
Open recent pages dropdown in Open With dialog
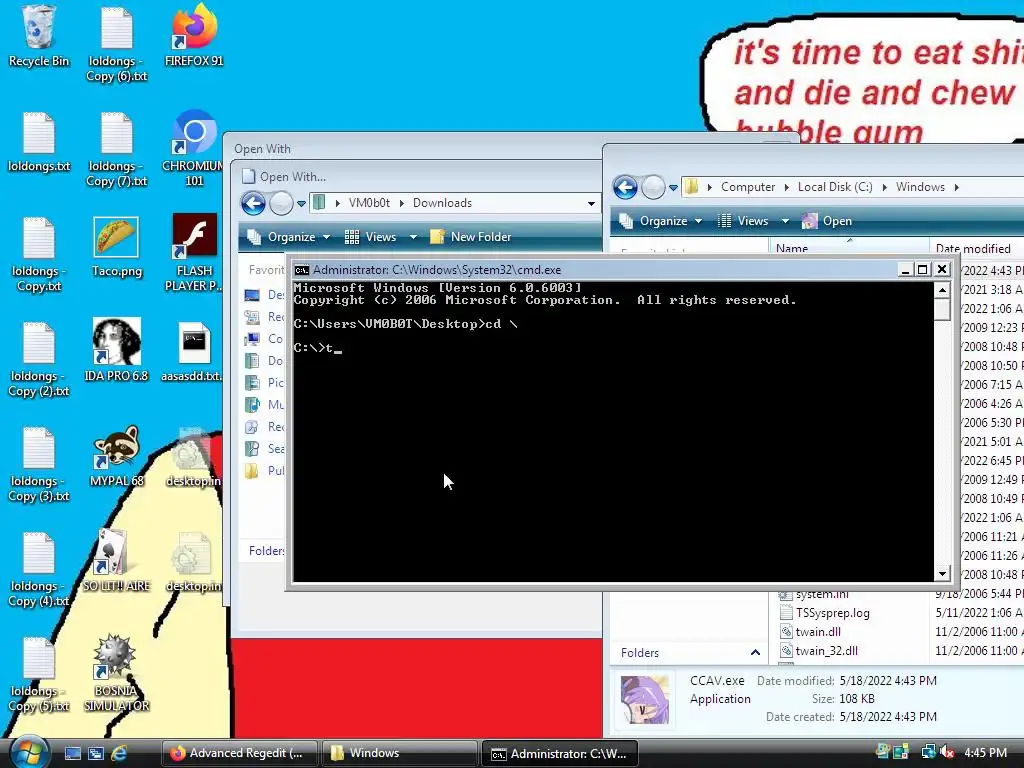pos(301,204)
